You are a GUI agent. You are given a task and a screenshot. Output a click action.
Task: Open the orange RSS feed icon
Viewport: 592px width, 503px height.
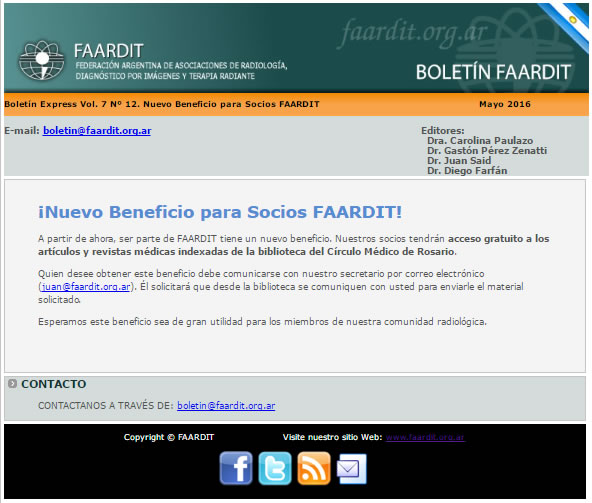click(x=314, y=468)
